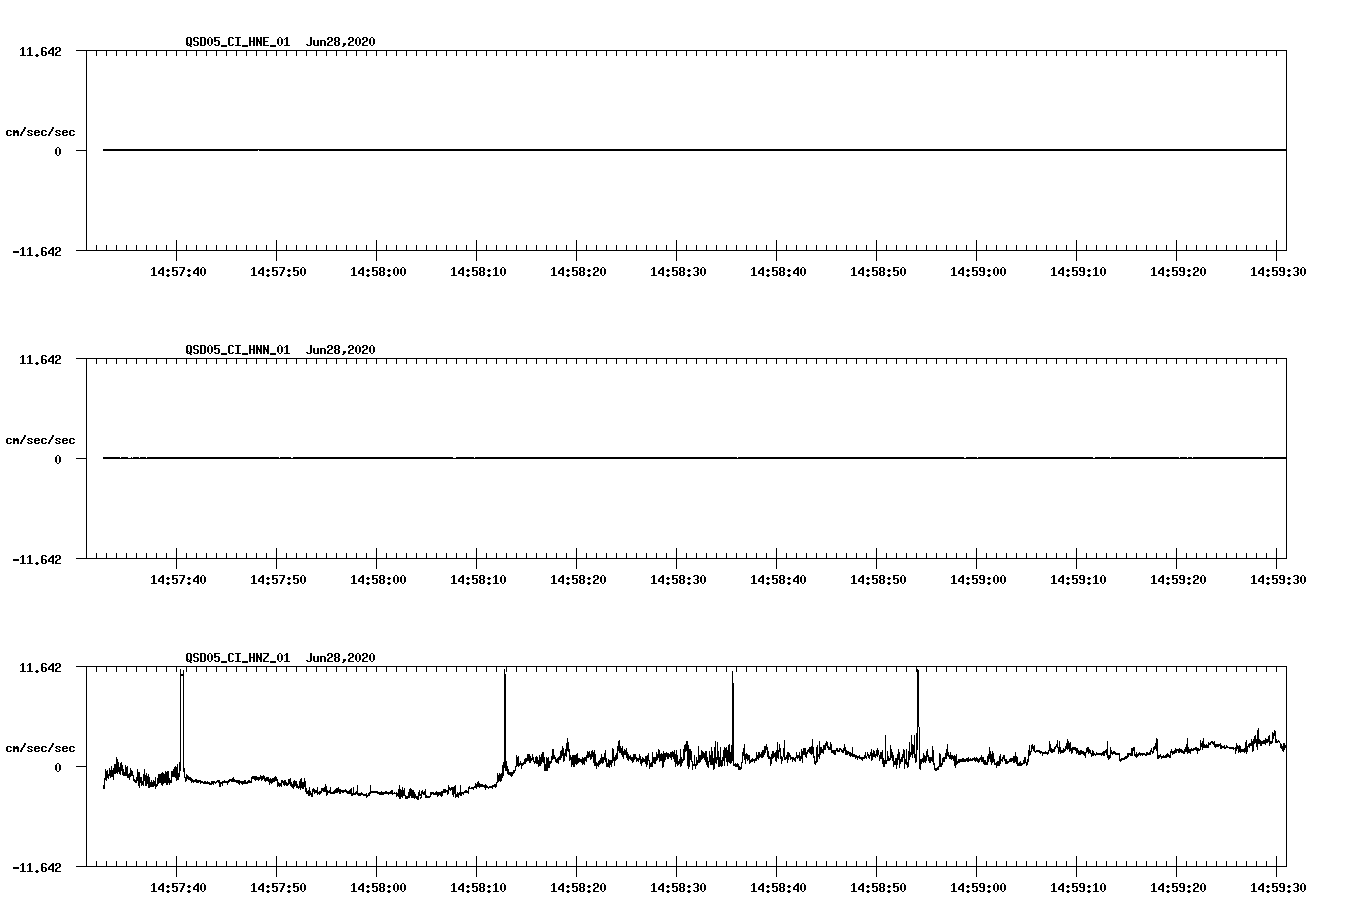Click the 14:58:40 time label under HNN plot
Screen dimensions: 1358x924
[778, 579]
